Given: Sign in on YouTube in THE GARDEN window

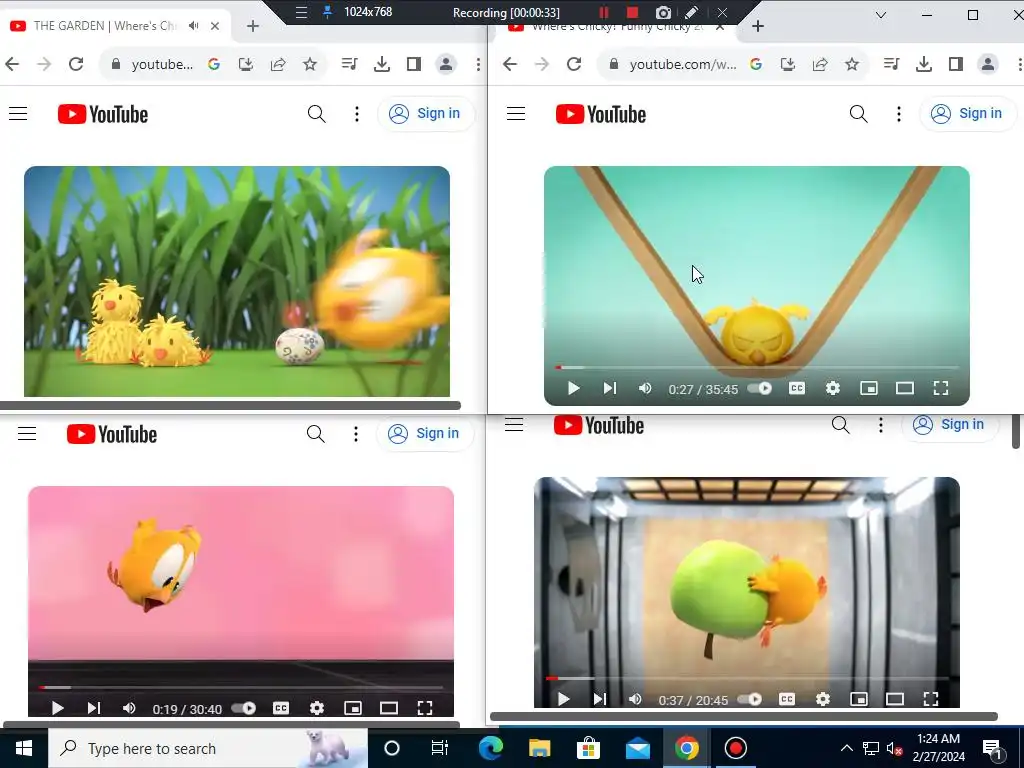Looking at the screenshot, I should click(426, 114).
